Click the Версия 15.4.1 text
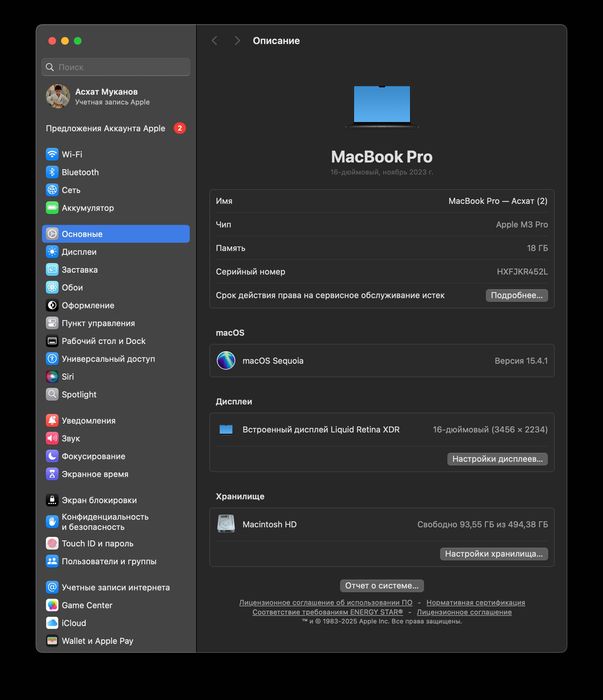The height and width of the screenshot is (700, 603). click(521, 361)
